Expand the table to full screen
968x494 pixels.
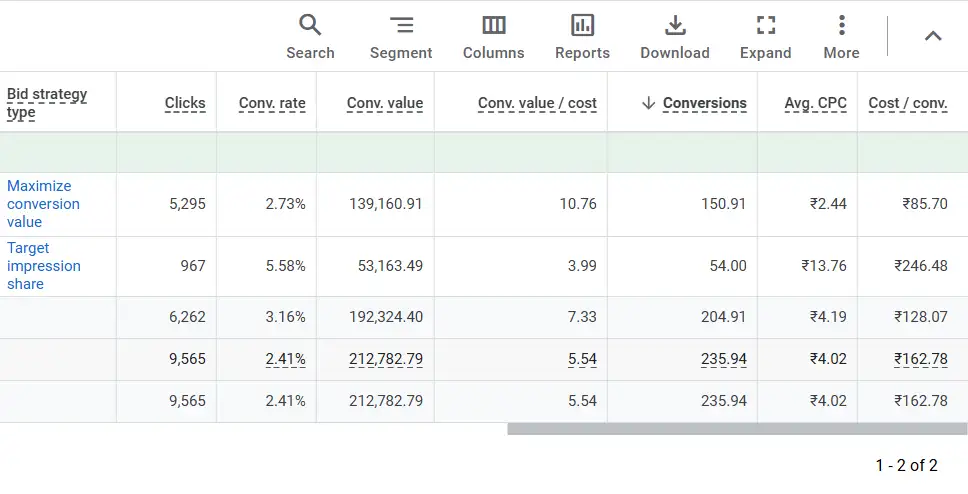click(766, 37)
